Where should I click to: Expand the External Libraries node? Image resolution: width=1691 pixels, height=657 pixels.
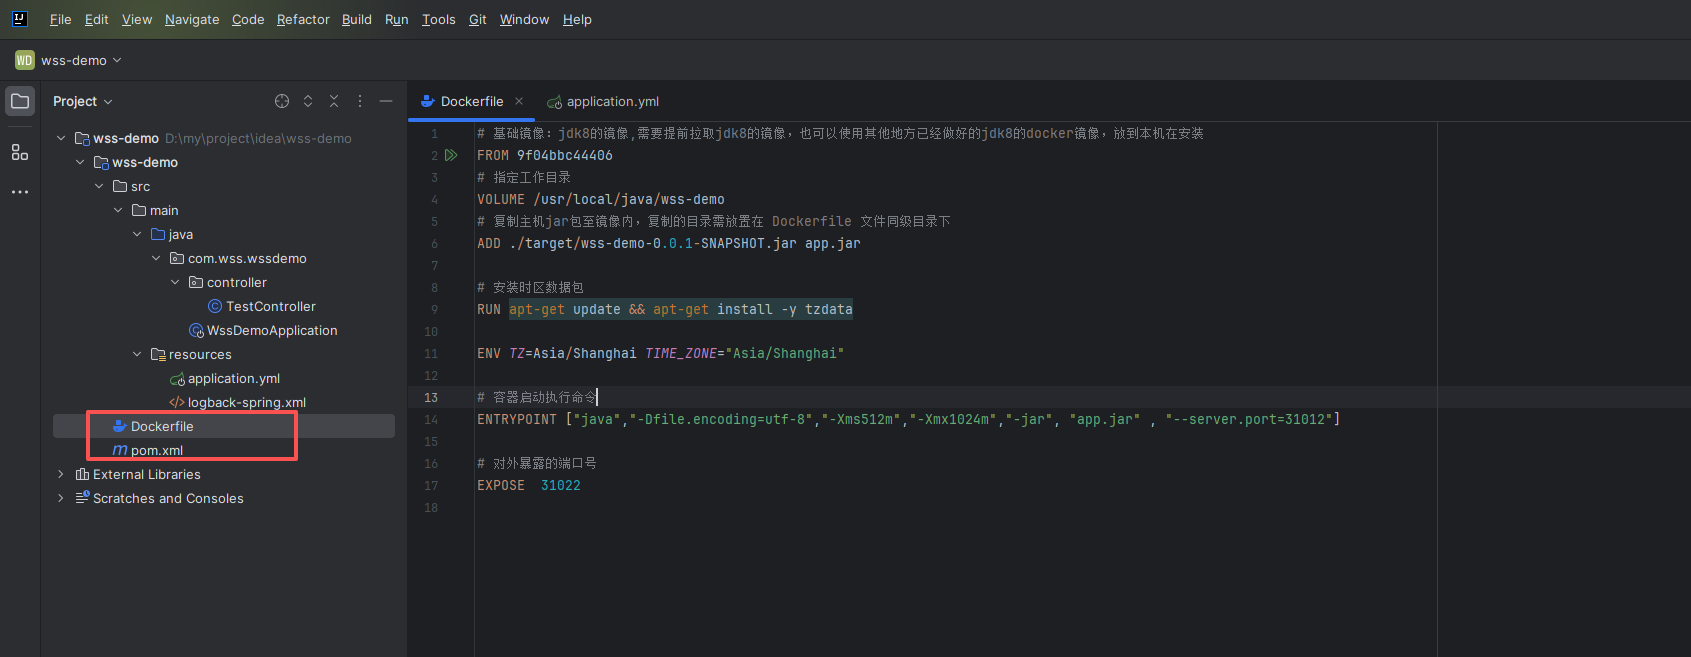click(x=61, y=474)
